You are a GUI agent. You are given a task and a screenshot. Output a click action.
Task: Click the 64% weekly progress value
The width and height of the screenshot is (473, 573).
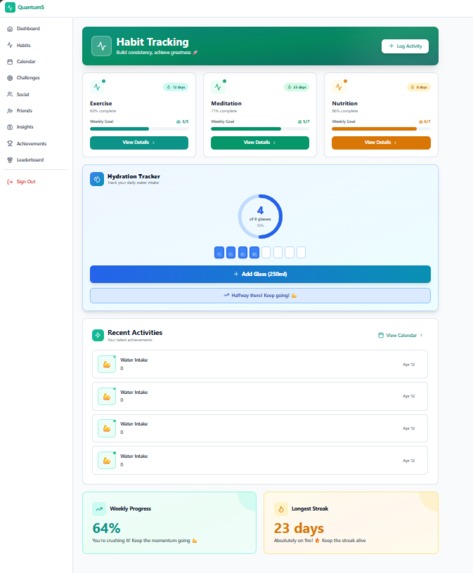(106, 528)
